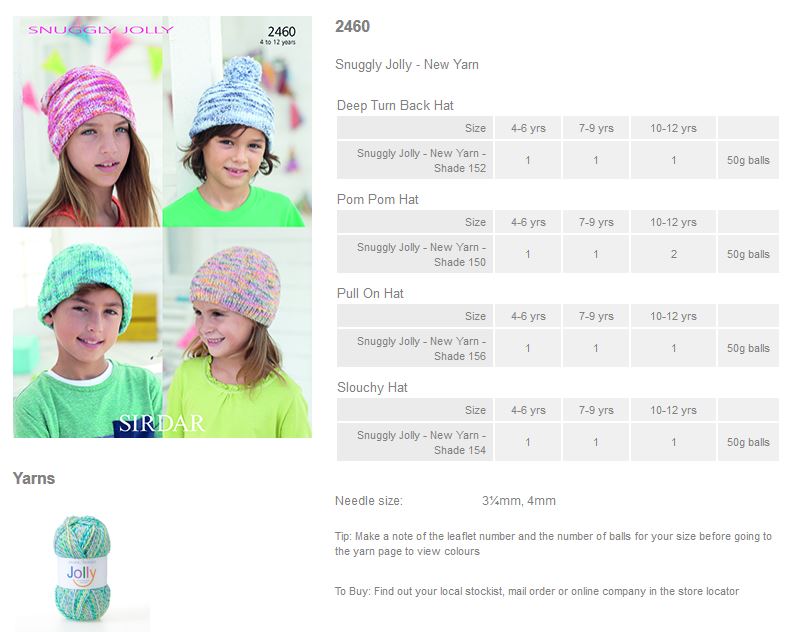Click the 2460 leaflet number heading
The image size is (790, 632).
[352, 26]
